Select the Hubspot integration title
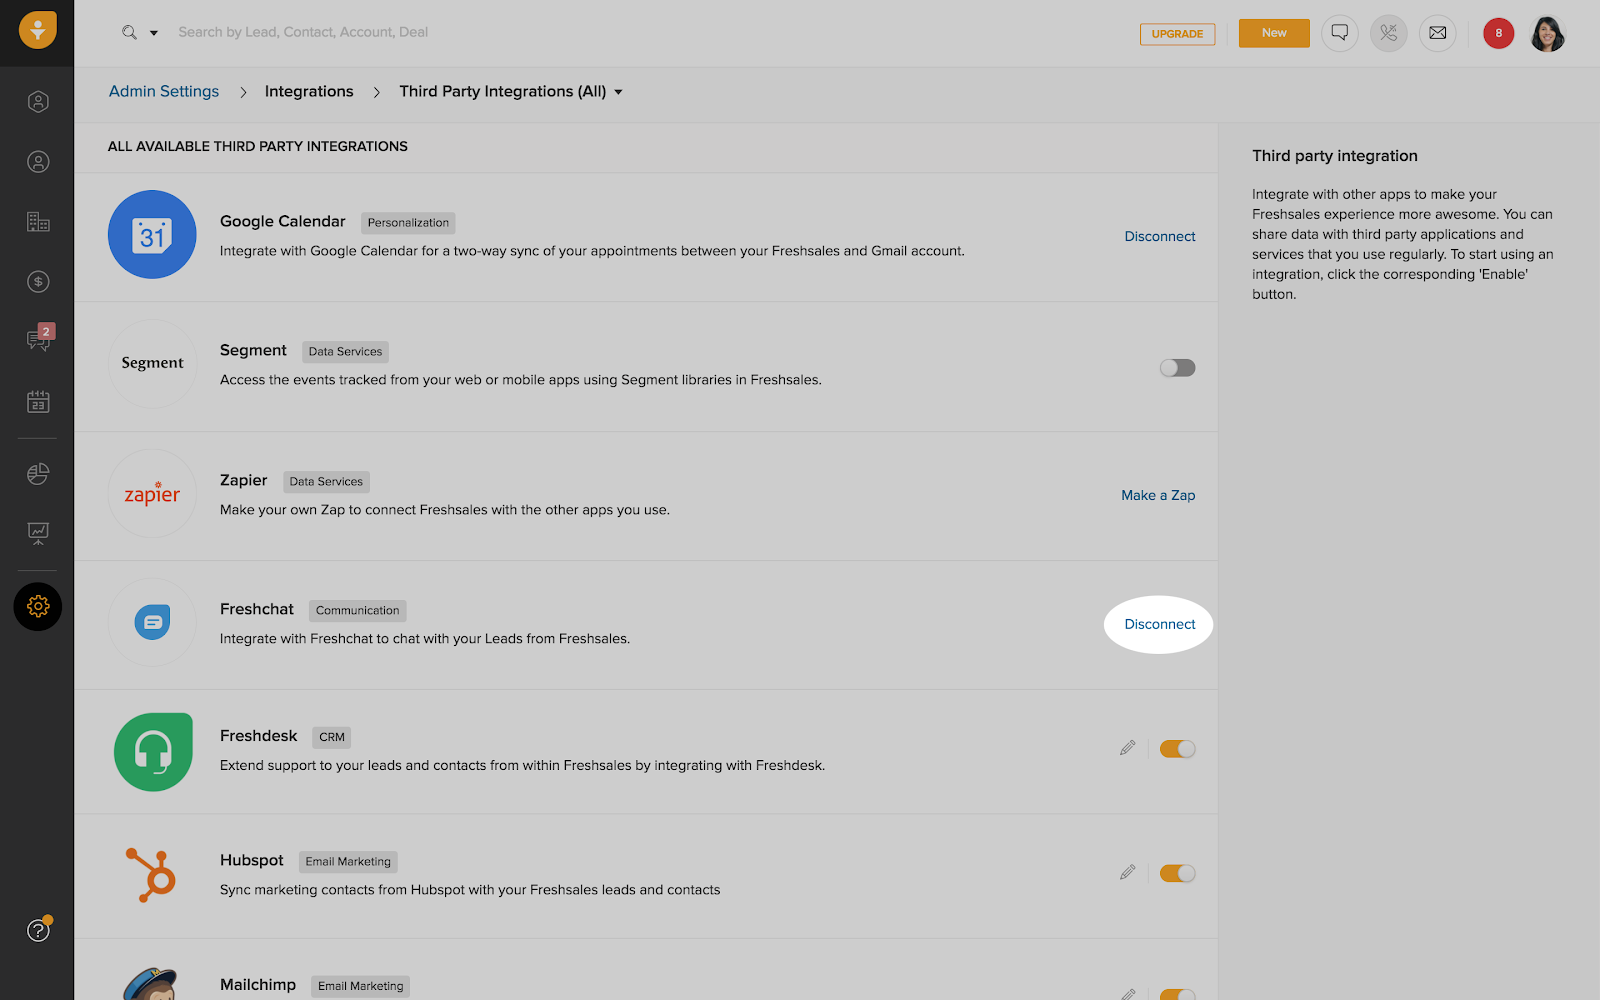Image resolution: width=1600 pixels, height=1000 pixels. point(252,861)
